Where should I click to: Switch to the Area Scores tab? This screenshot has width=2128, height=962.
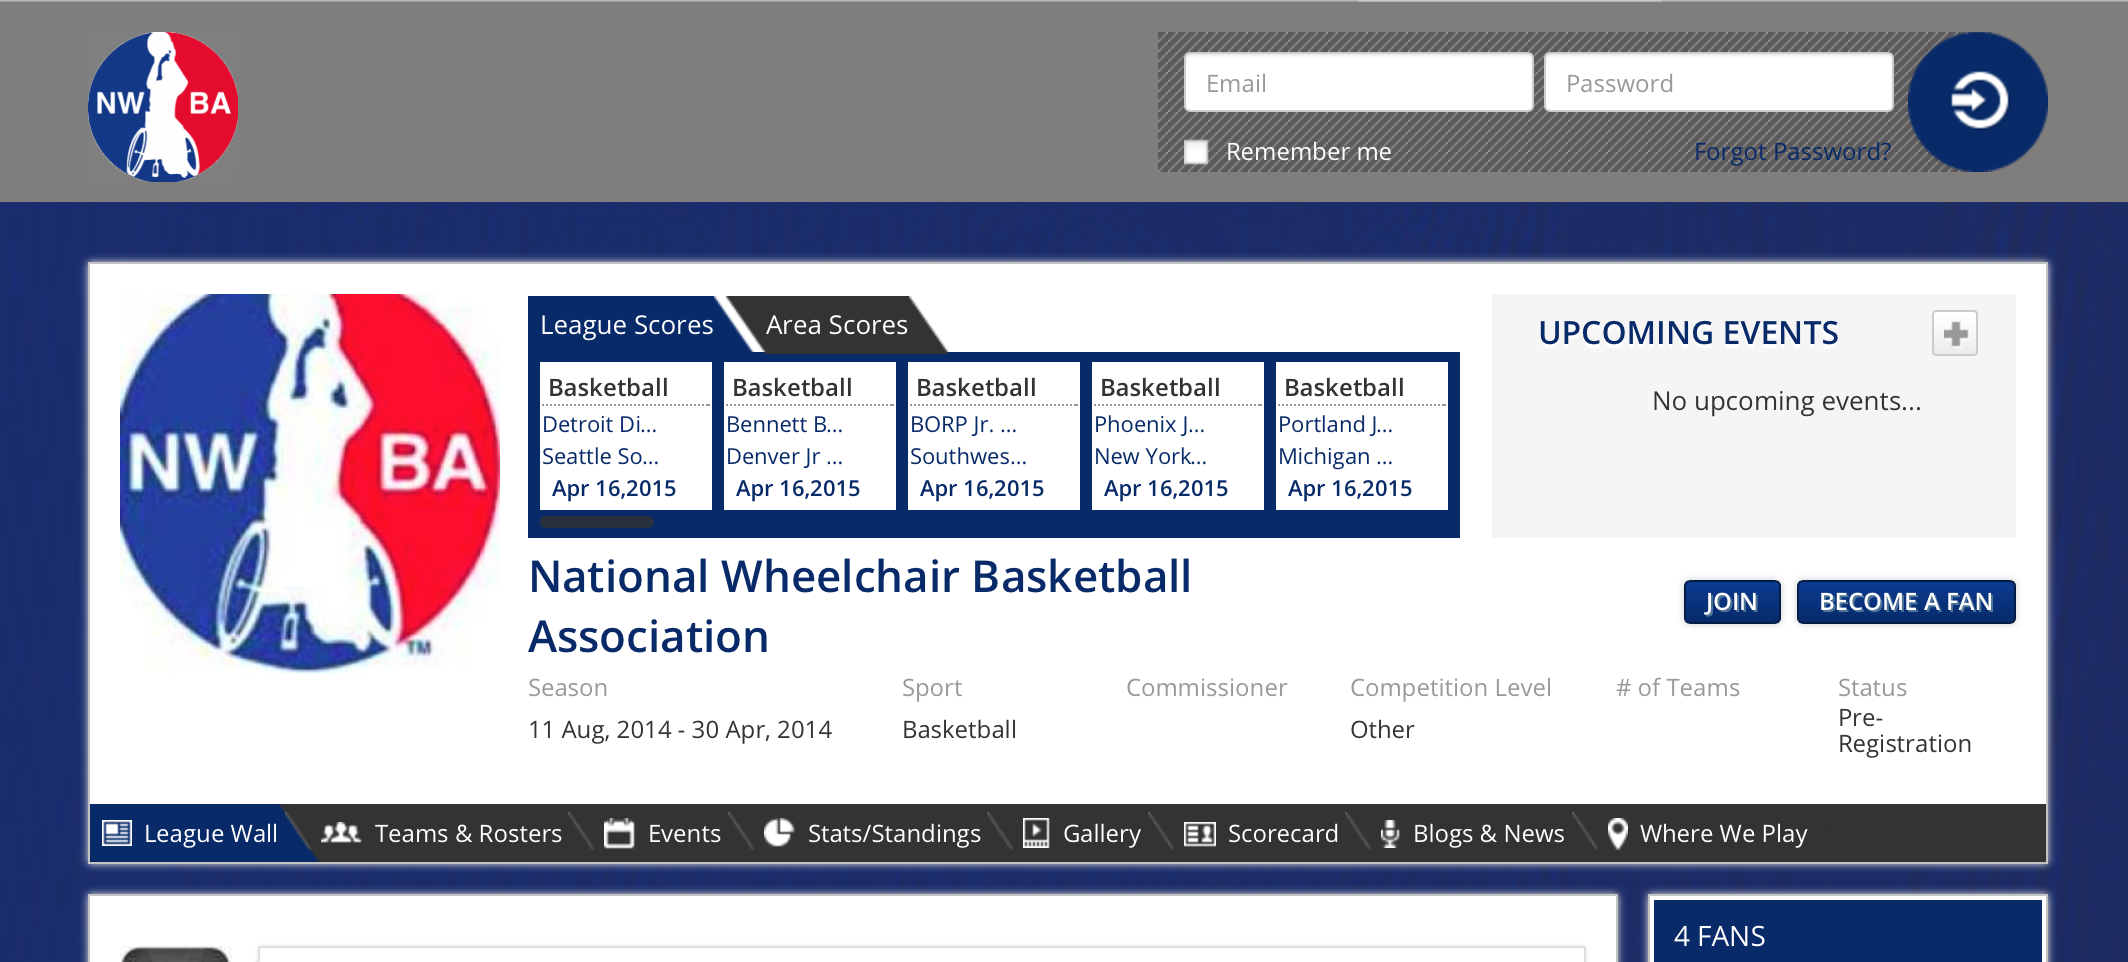click(836, 324)
